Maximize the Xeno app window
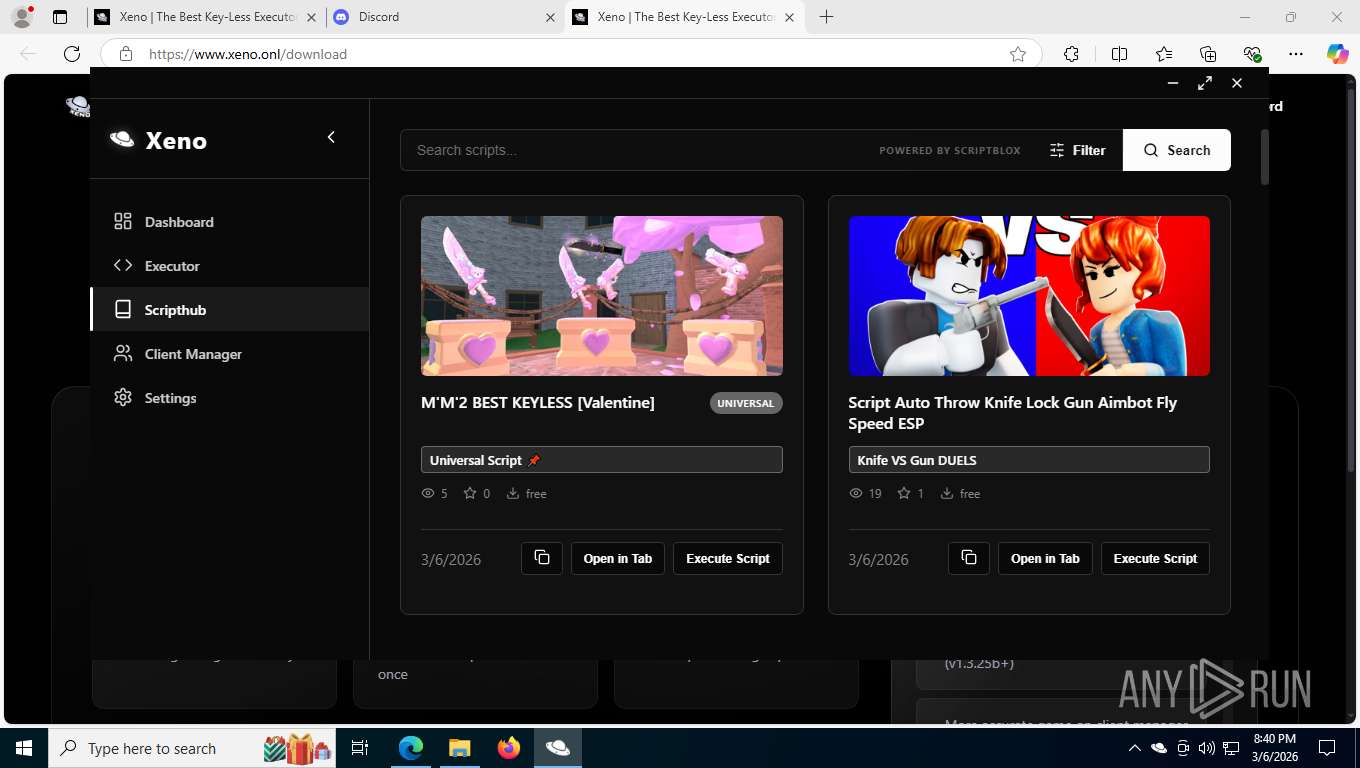The image size is (1360, 768). pos(1205,83)
